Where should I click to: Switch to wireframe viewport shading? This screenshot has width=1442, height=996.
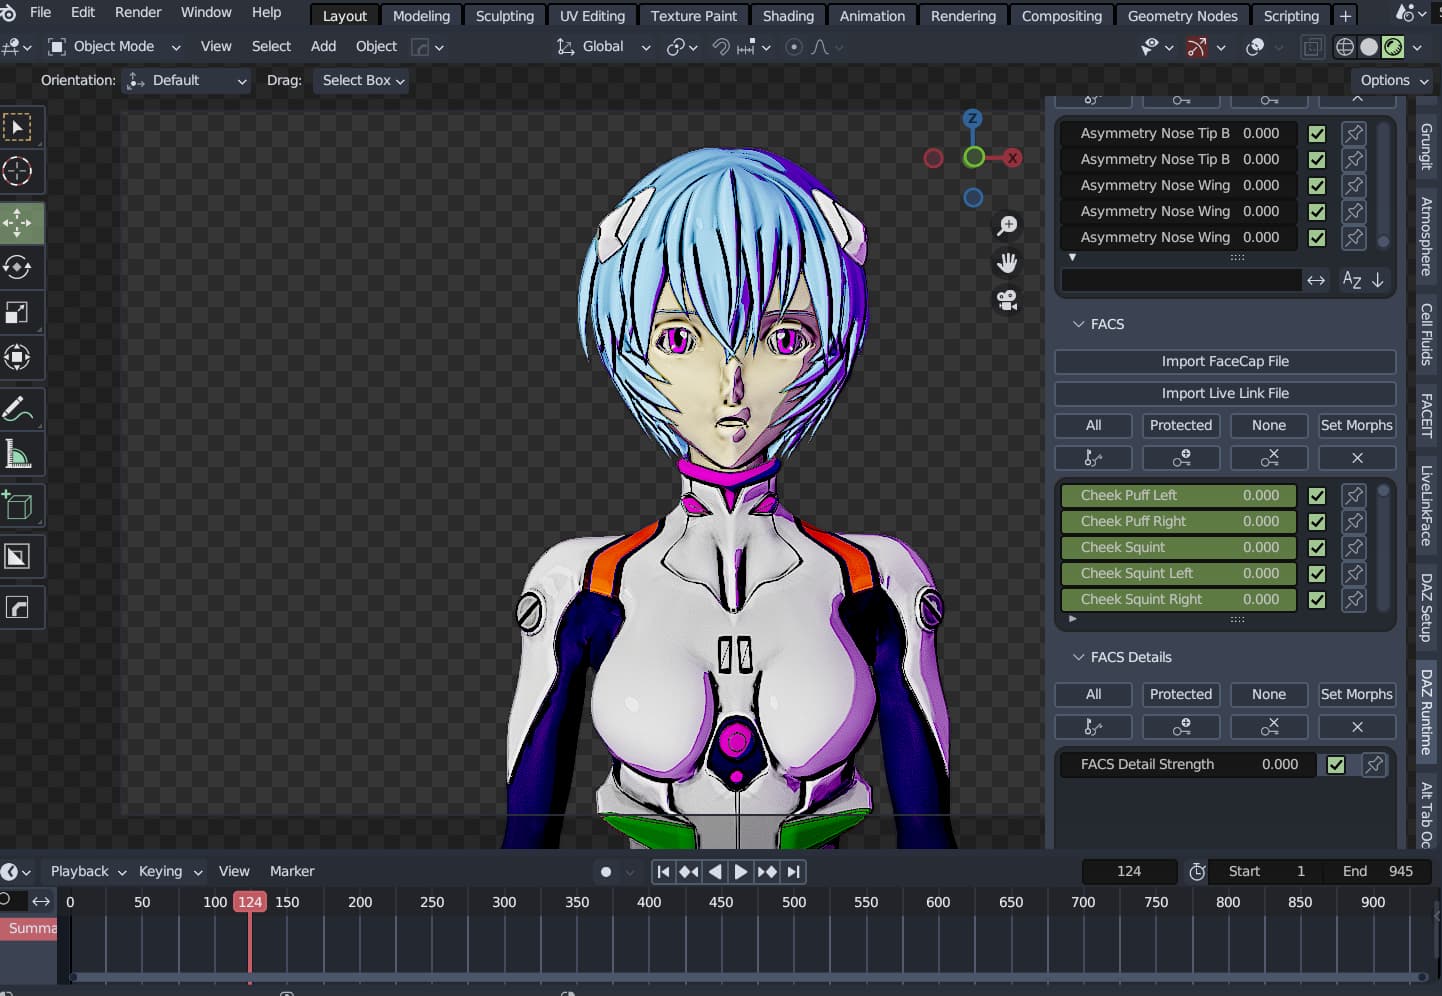(x=1345, y=47)
